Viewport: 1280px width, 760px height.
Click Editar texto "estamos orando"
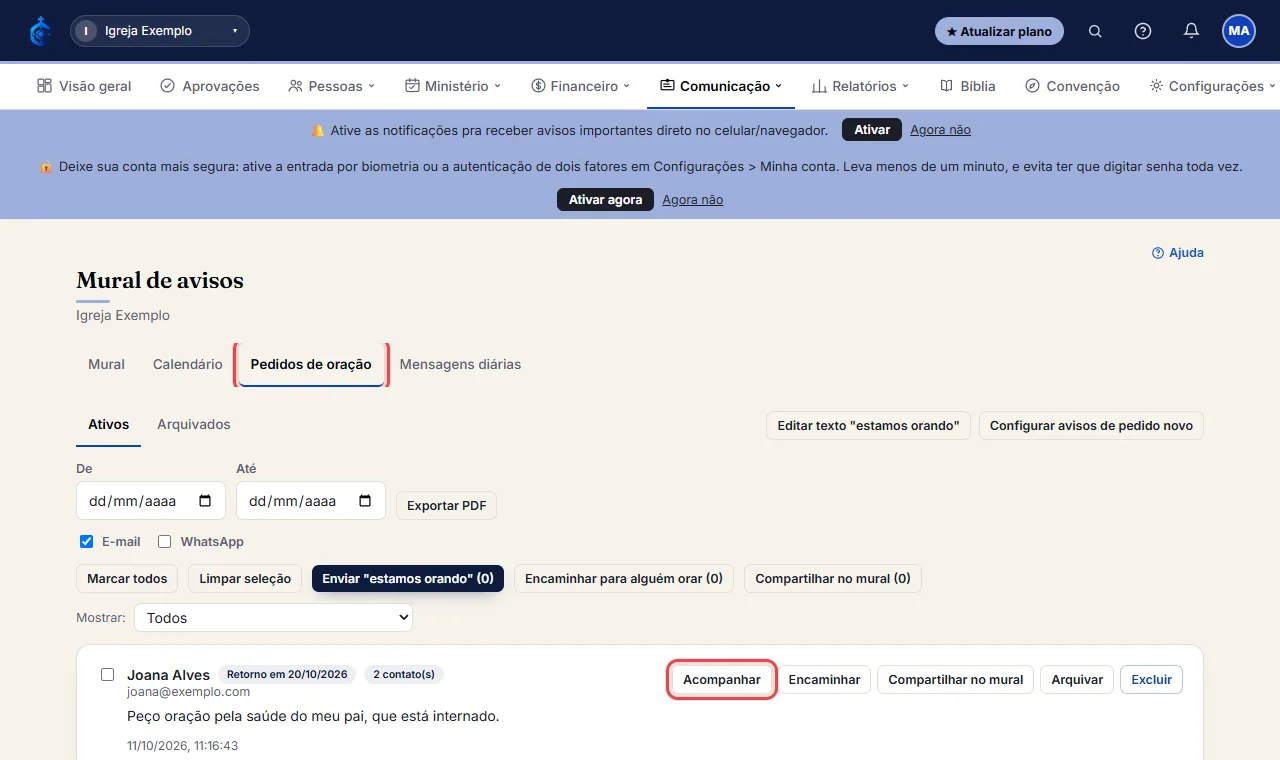coord(869,425)
